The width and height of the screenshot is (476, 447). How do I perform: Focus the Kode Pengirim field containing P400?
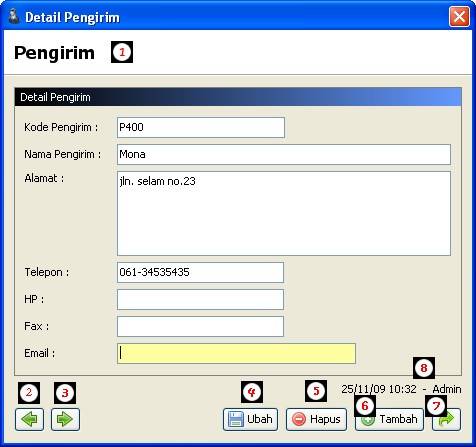pyautogui.click(x=201, y=127)
